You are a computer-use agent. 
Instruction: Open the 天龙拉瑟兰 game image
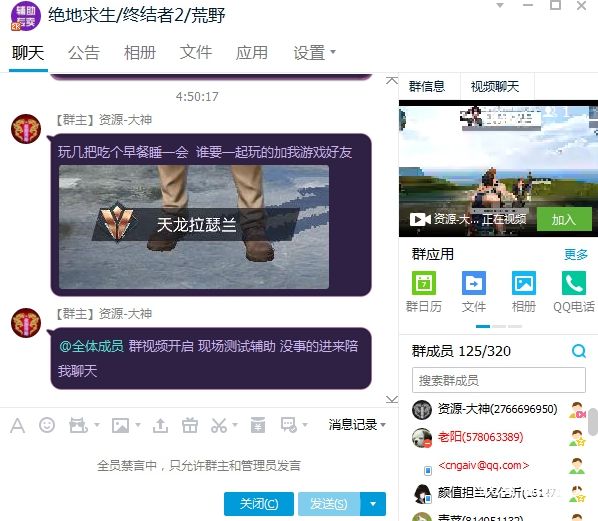pyautogui.click(x=194, y=227)
